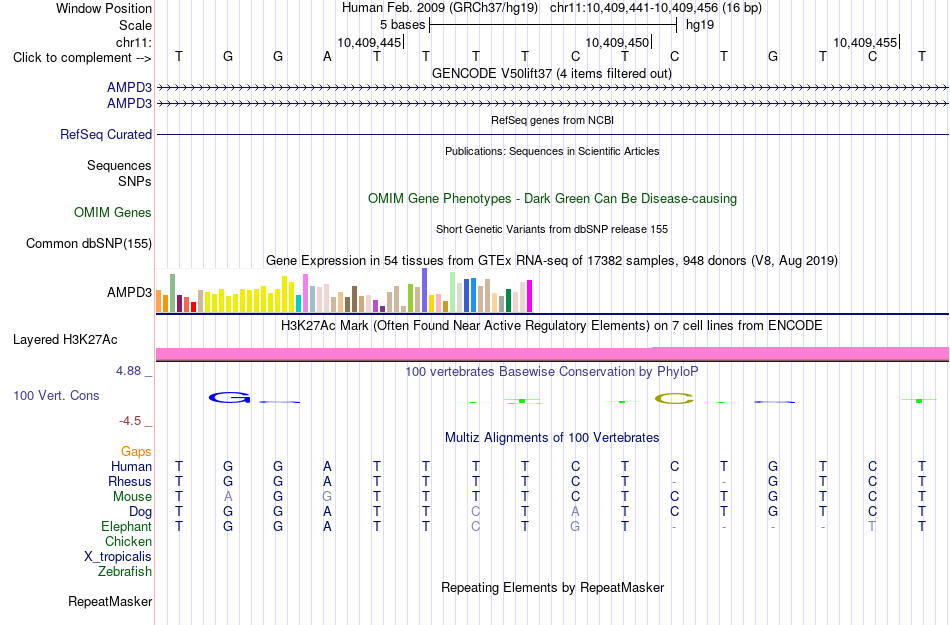Click the Mouse species label

point(132,497)
